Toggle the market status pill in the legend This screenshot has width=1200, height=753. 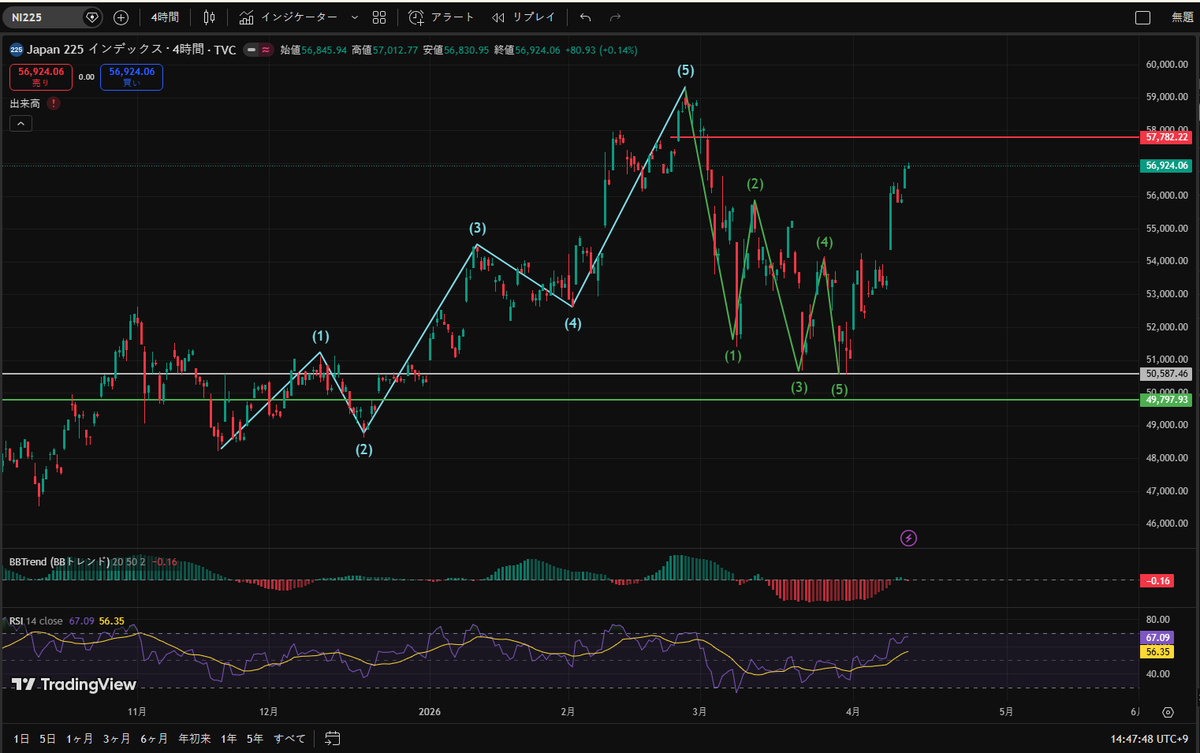coord(259,49)
